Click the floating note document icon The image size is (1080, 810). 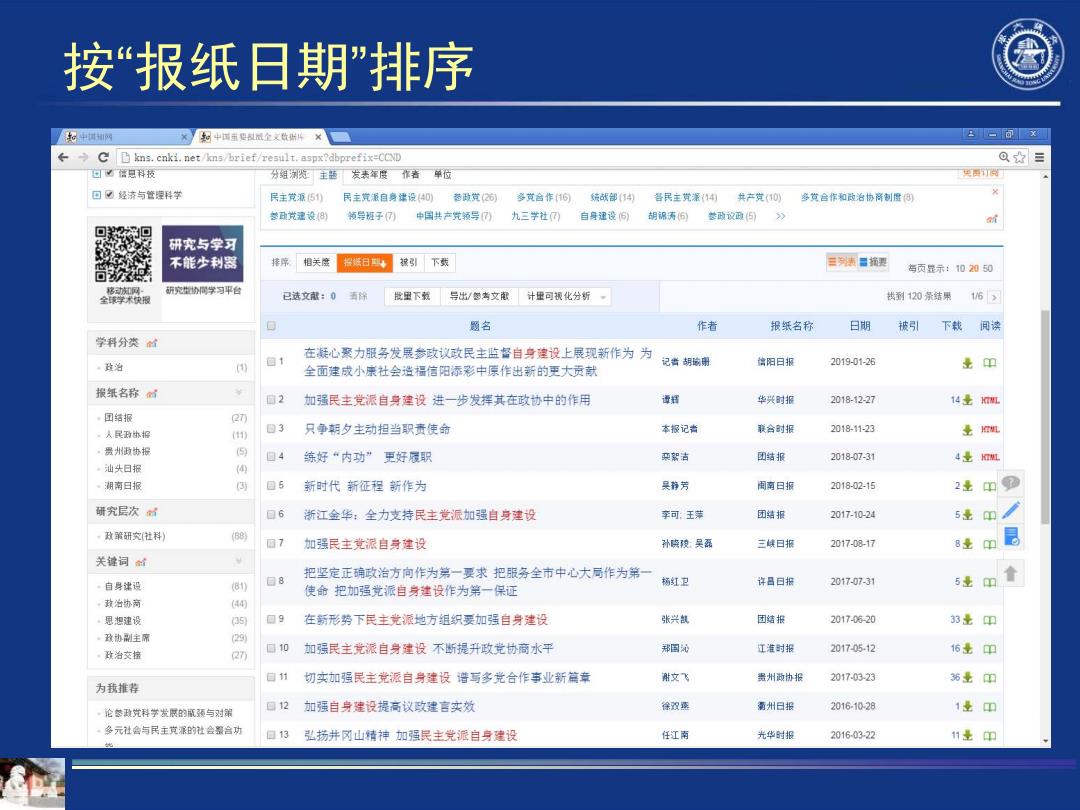1011,537
